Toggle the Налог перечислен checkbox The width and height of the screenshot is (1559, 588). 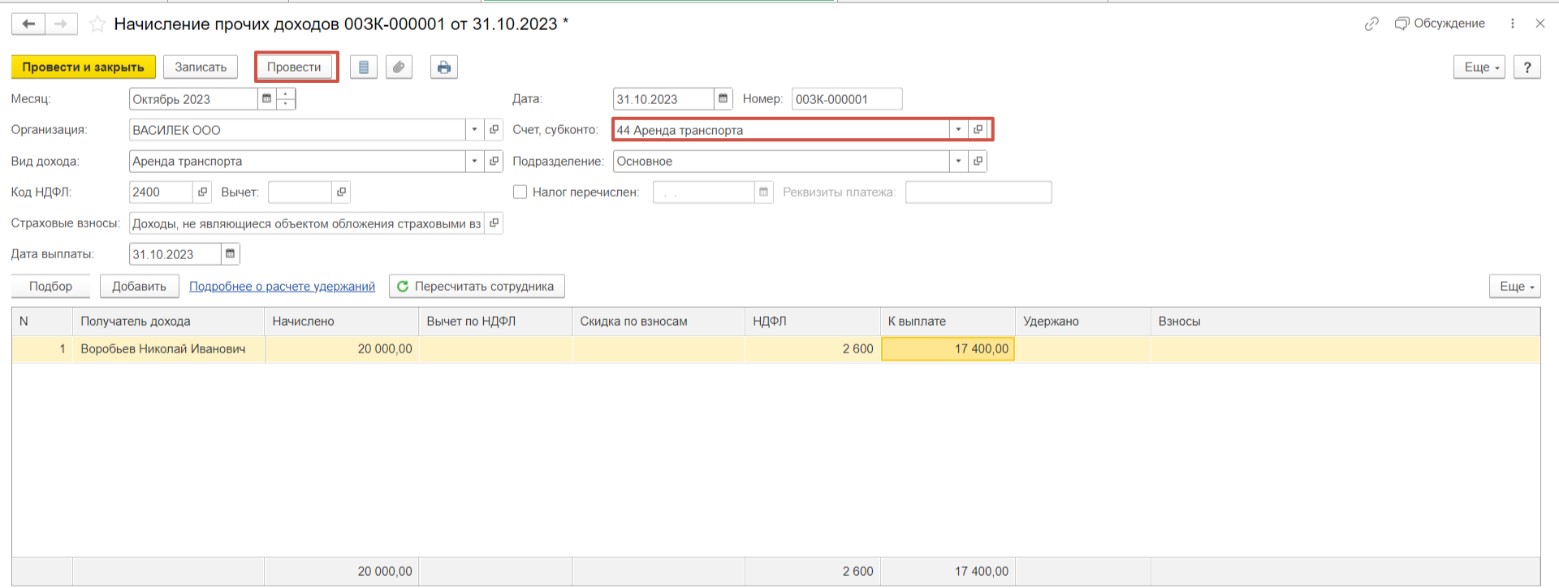click(519, 192)
